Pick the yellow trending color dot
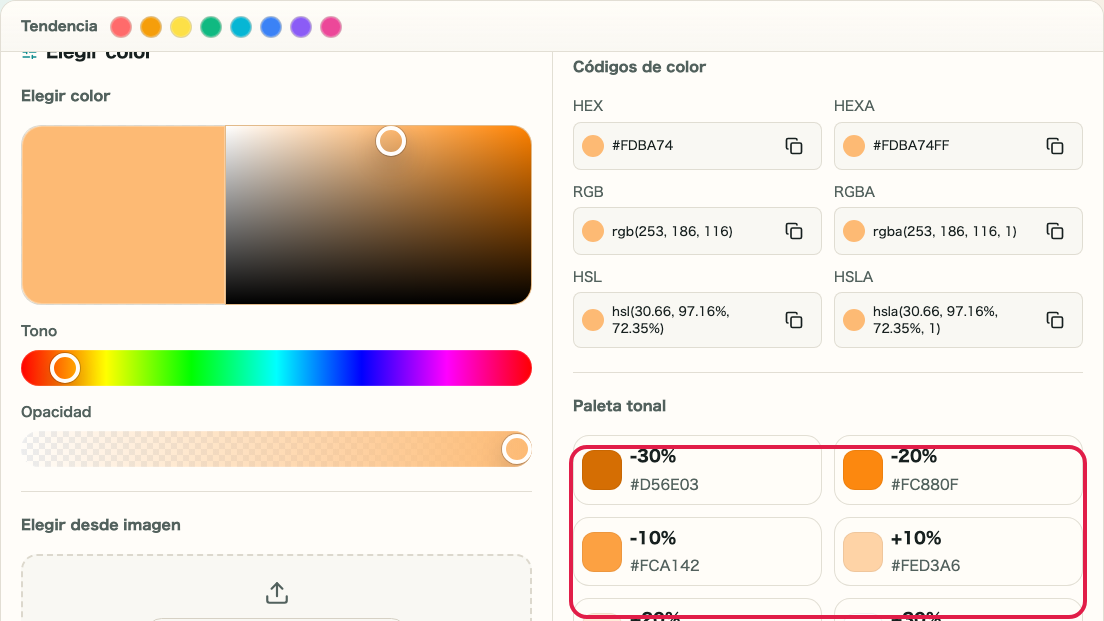The height and width of the screenshot is (621, 1104). [x=181, y=27]
